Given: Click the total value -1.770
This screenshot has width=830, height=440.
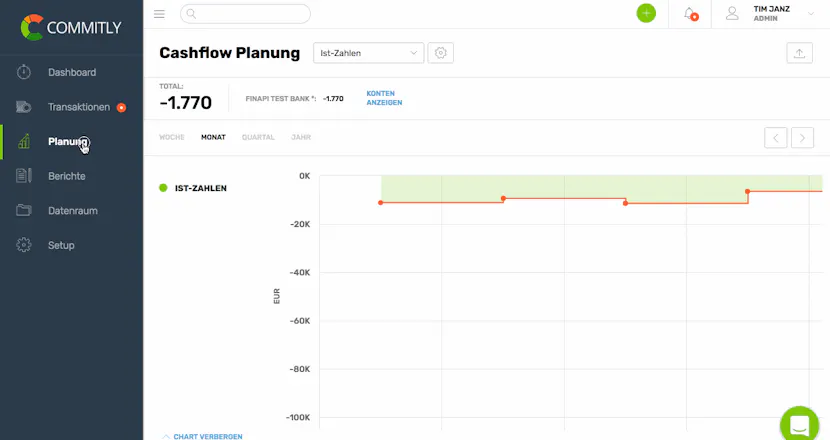Looking at the screenshot, I should pos(186,102).
